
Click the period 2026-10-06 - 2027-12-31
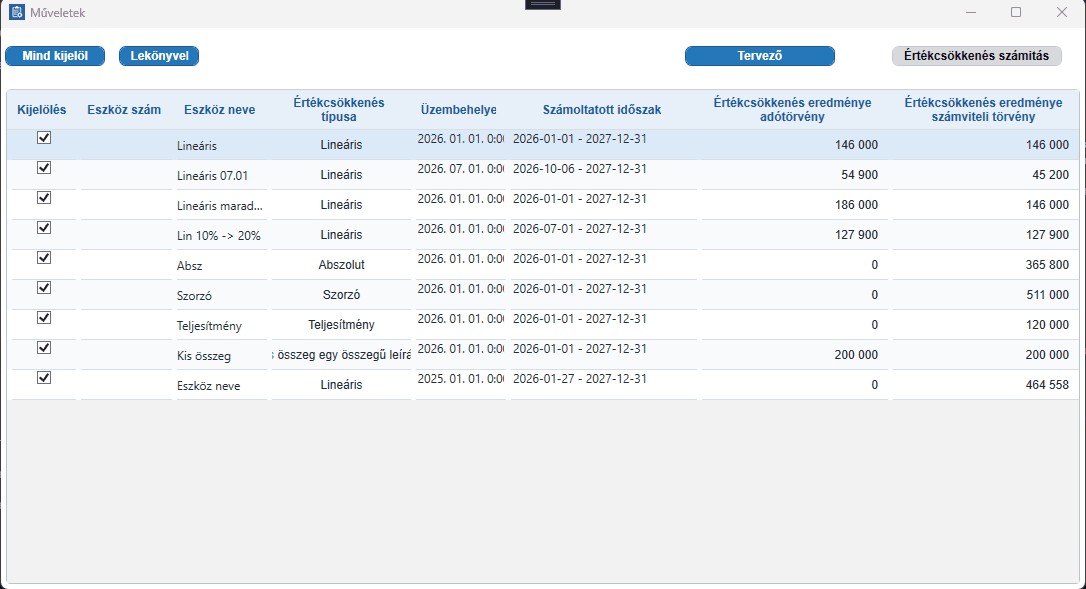tap(580, 168)
